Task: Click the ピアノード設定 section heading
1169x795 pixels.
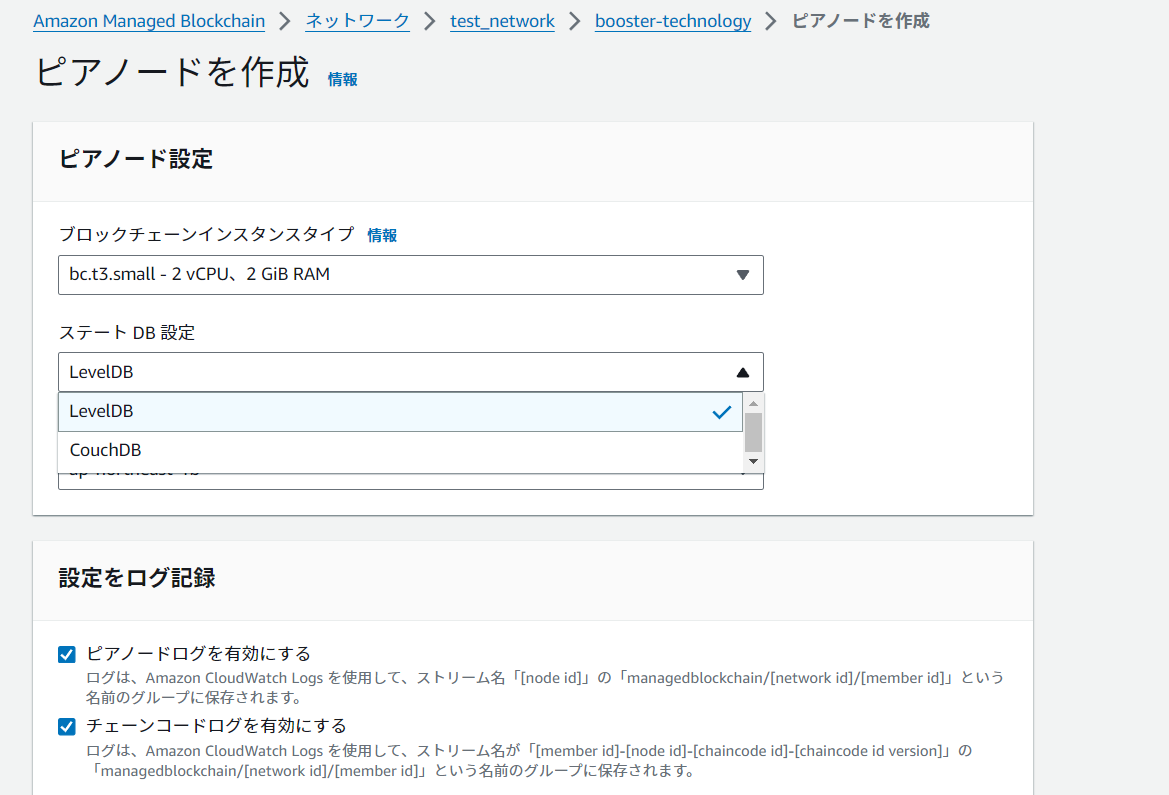Action: pyautogui.click(x=136, y=159)
